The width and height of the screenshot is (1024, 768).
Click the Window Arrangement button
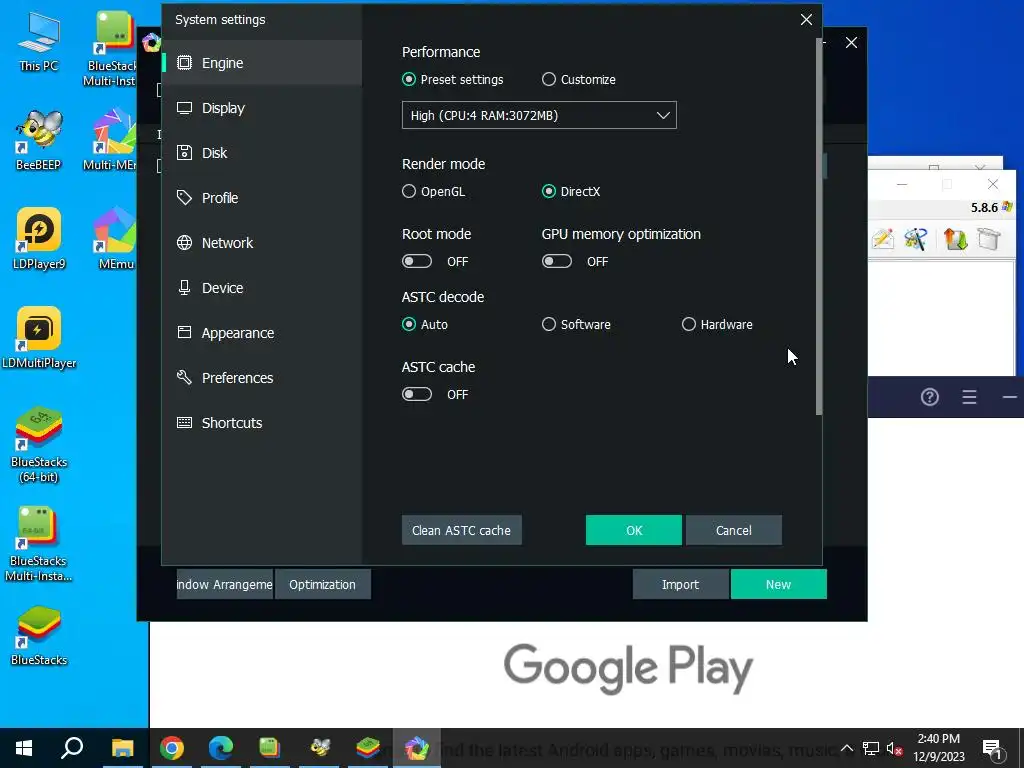pos(225,584)
